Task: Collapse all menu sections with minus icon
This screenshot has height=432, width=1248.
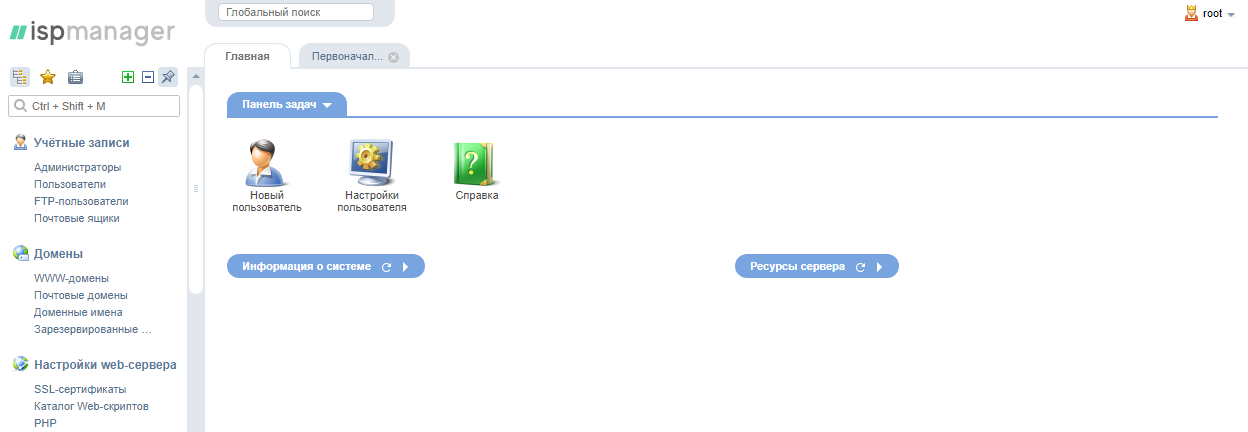Action: 147,77
